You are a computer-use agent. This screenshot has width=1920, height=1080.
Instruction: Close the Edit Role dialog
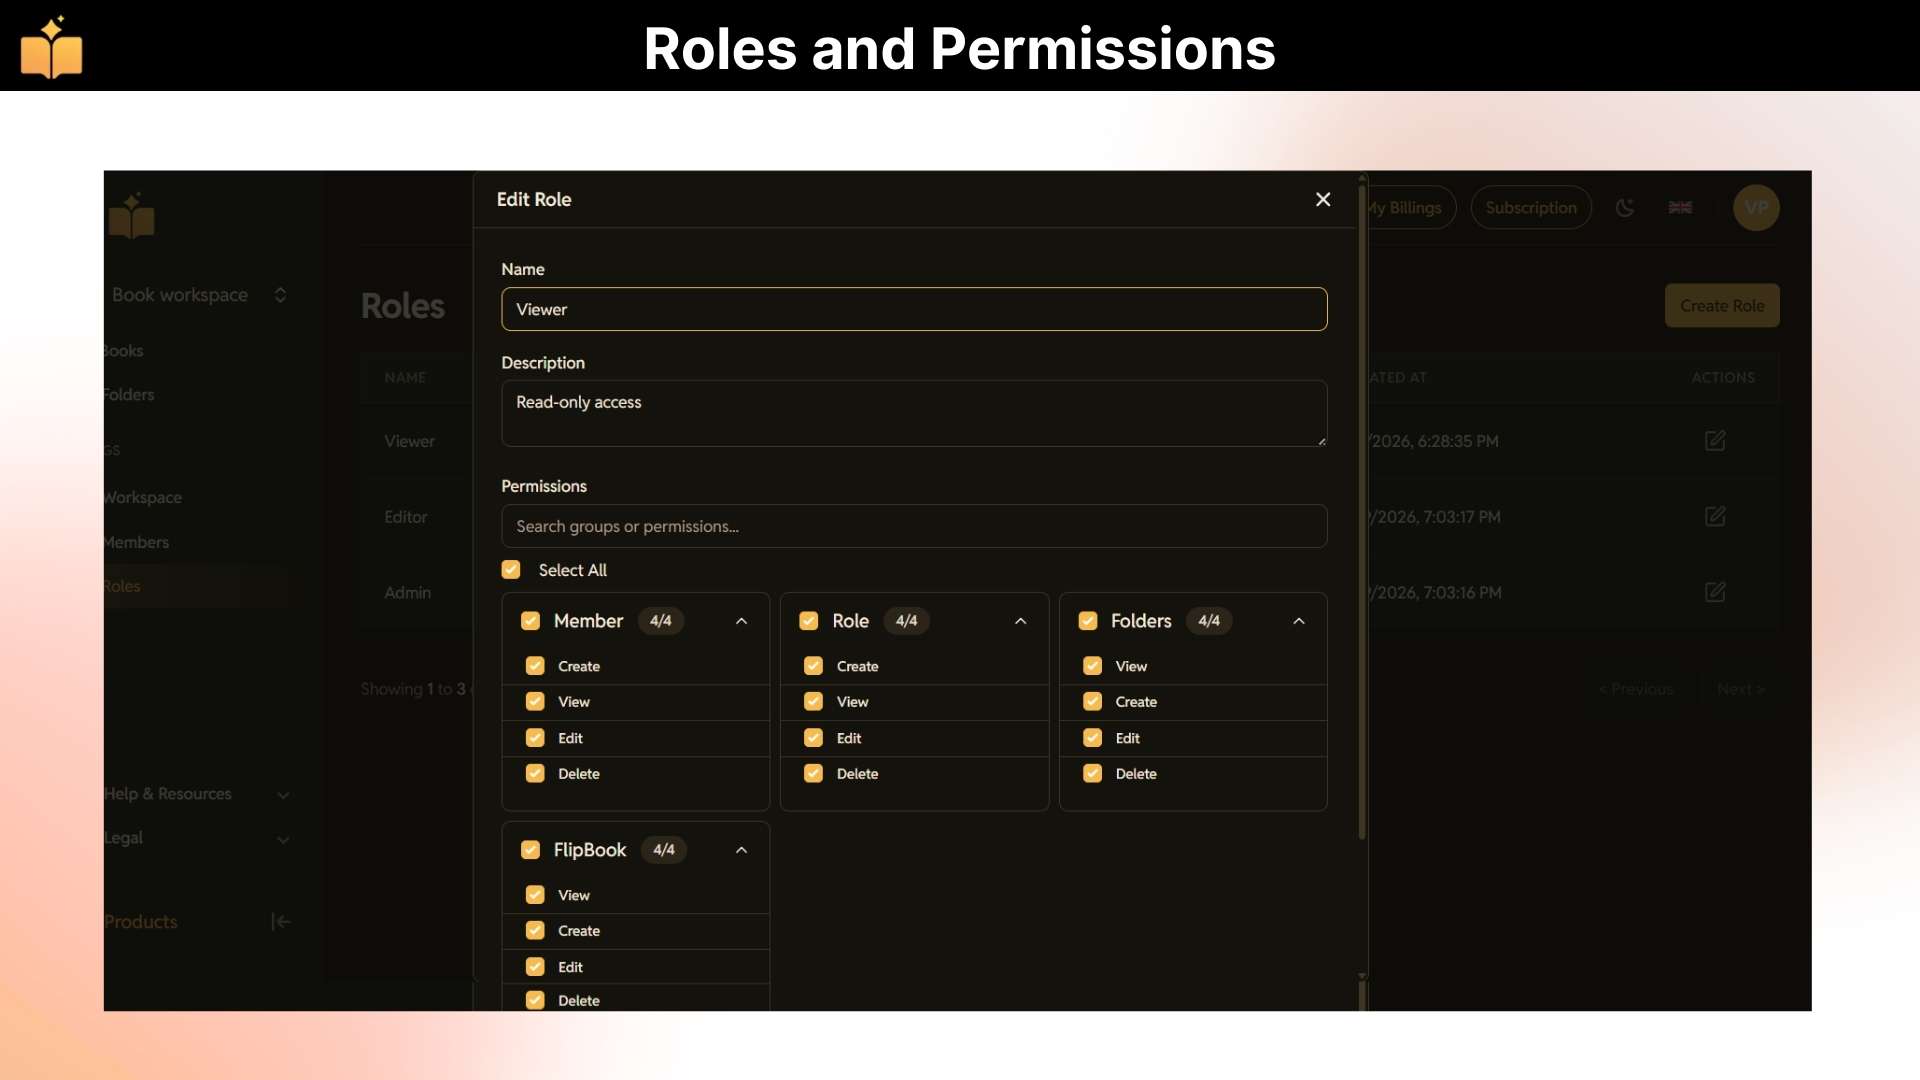tap(1323, 200)
